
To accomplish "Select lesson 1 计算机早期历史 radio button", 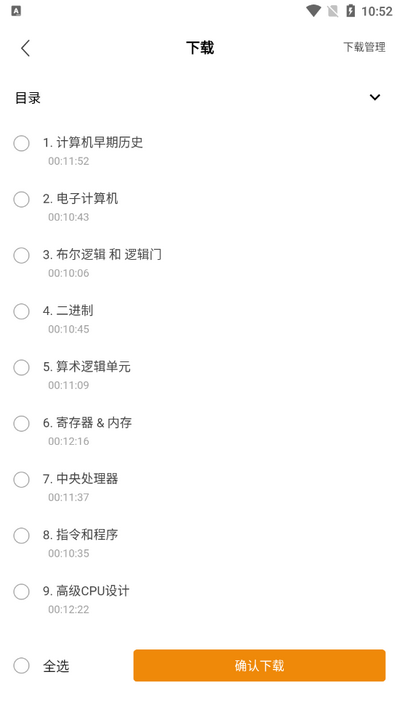I will [x=21, y=143].
